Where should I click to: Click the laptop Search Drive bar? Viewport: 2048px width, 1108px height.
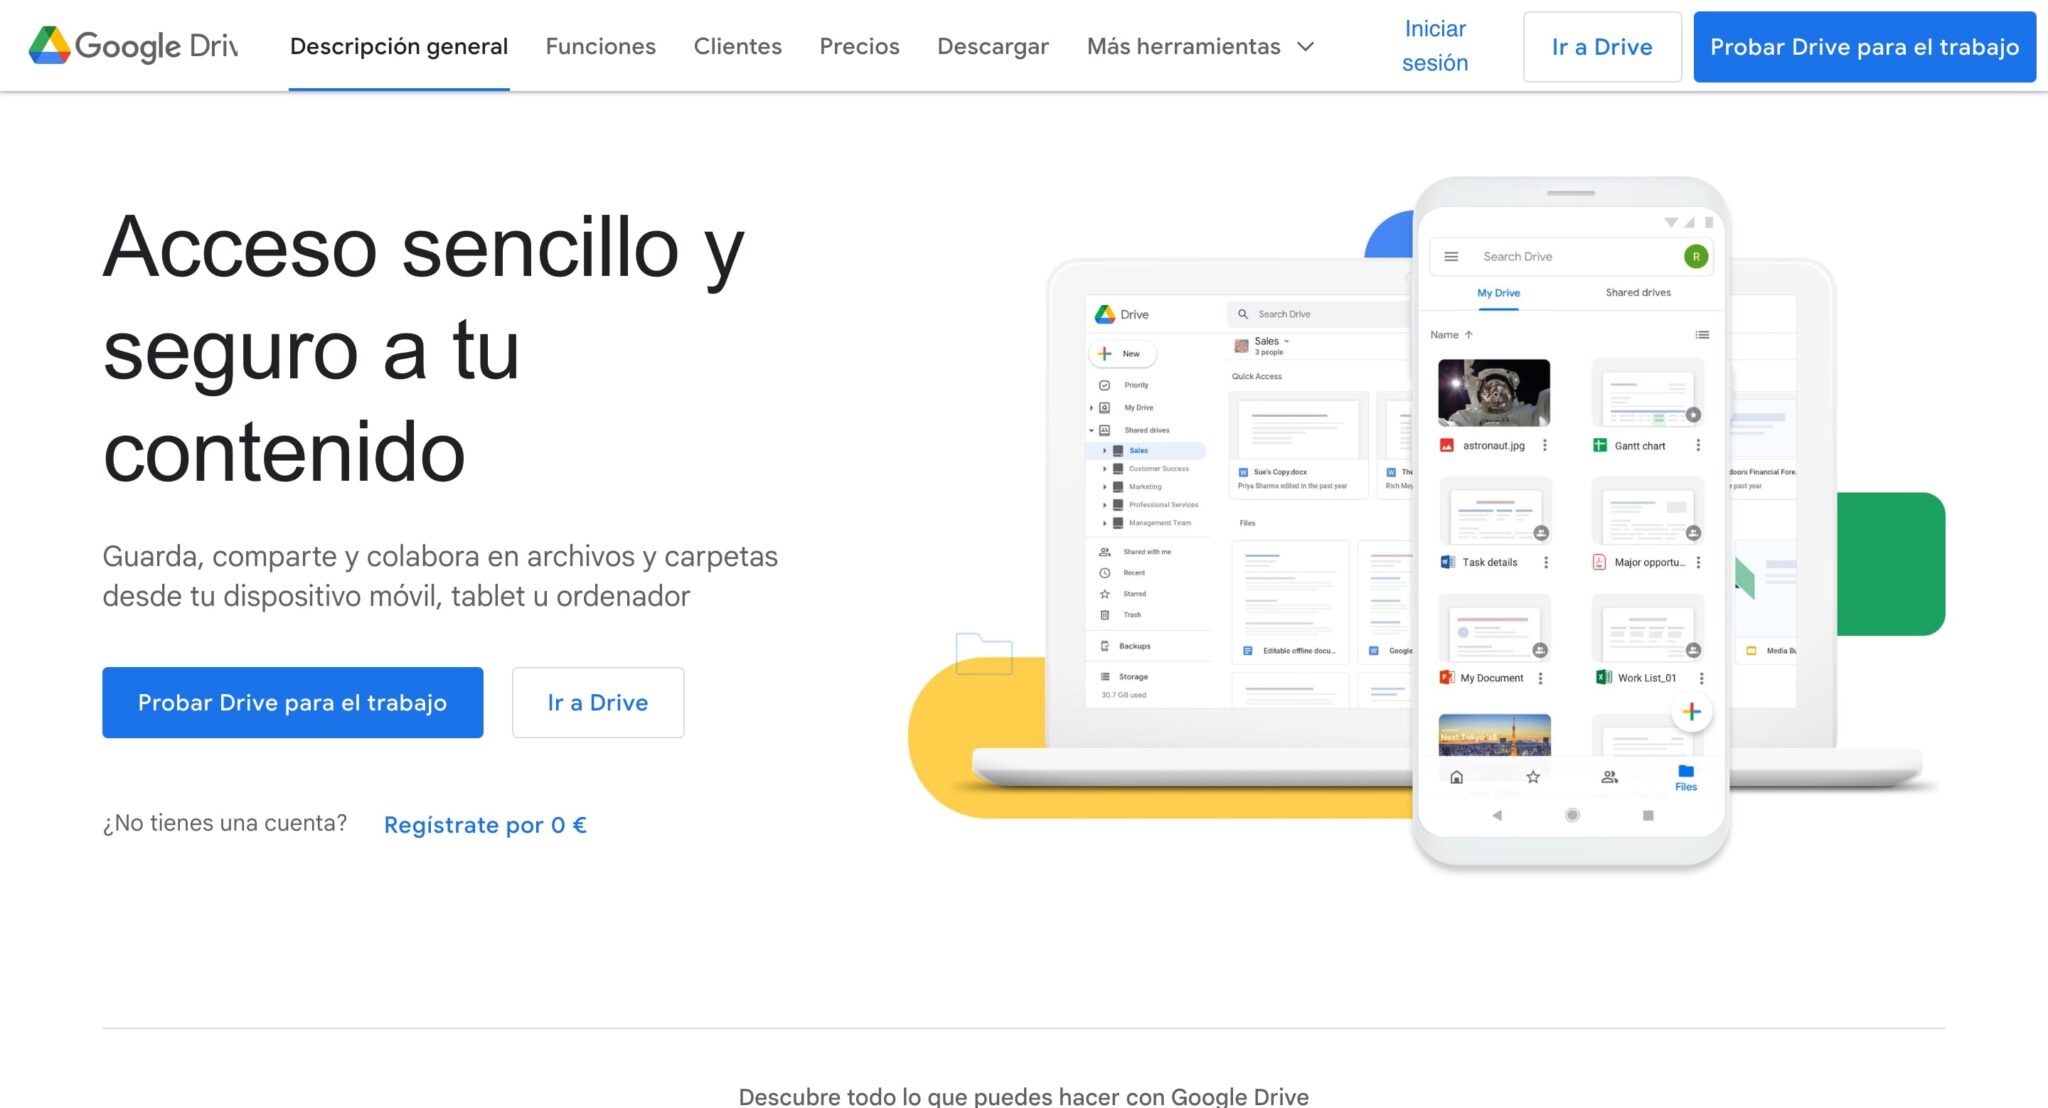tap(1320, 314)
